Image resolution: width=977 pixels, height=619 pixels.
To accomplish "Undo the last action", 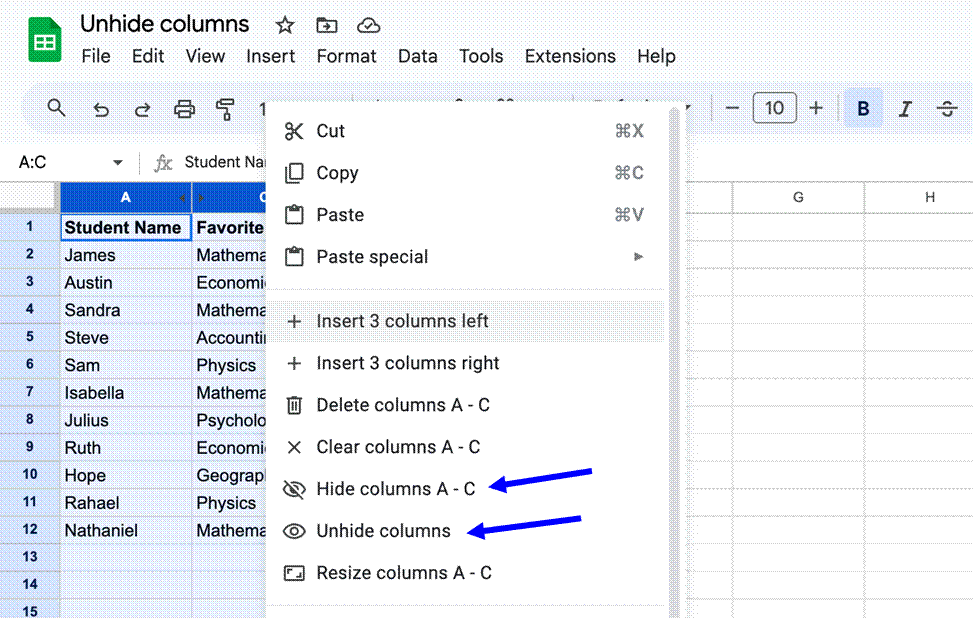I will pos(101,108).
